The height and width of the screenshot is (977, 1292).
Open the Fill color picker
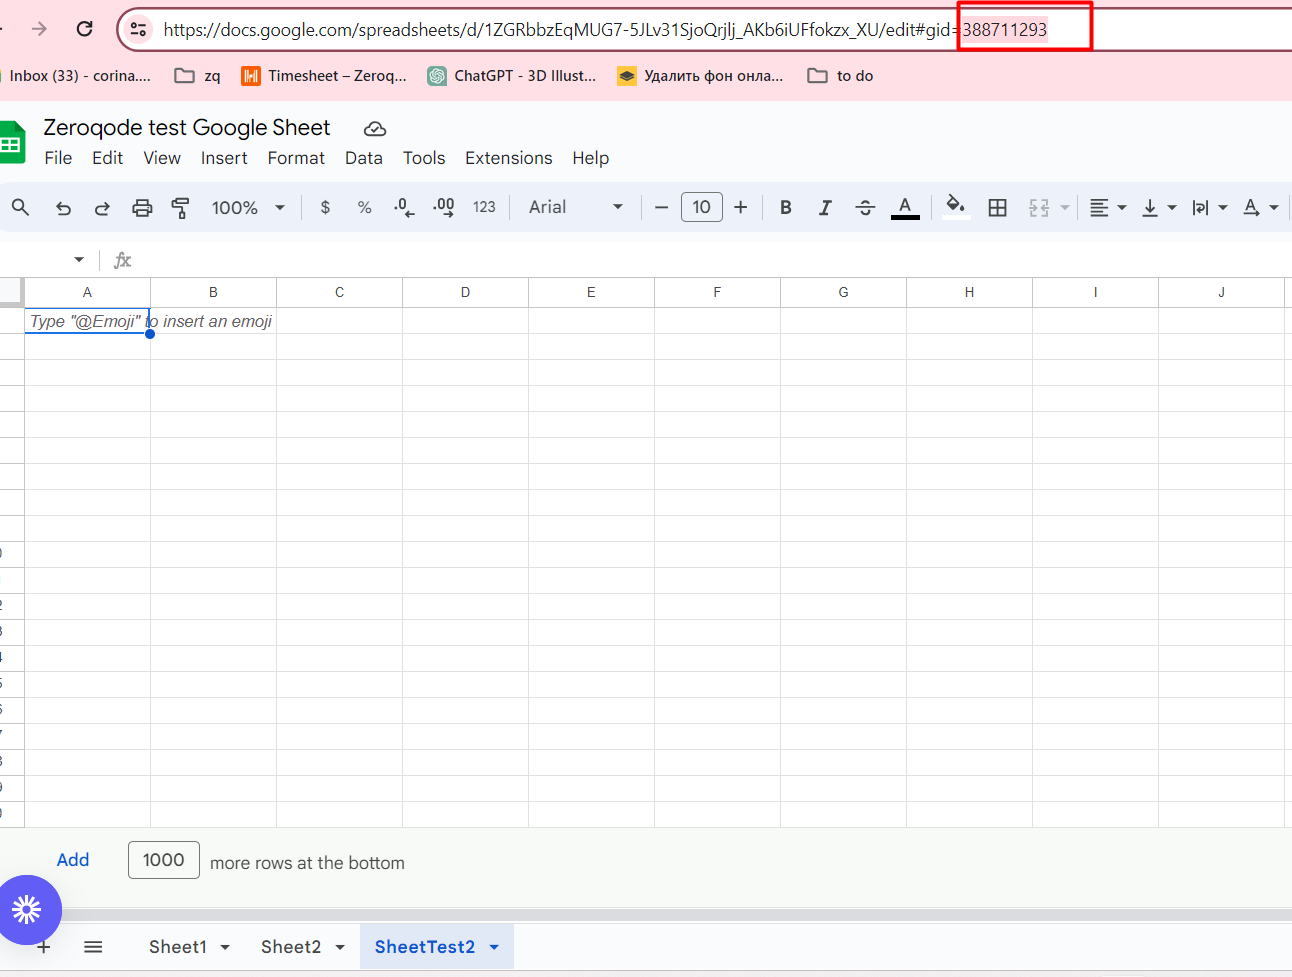point(956,208)
